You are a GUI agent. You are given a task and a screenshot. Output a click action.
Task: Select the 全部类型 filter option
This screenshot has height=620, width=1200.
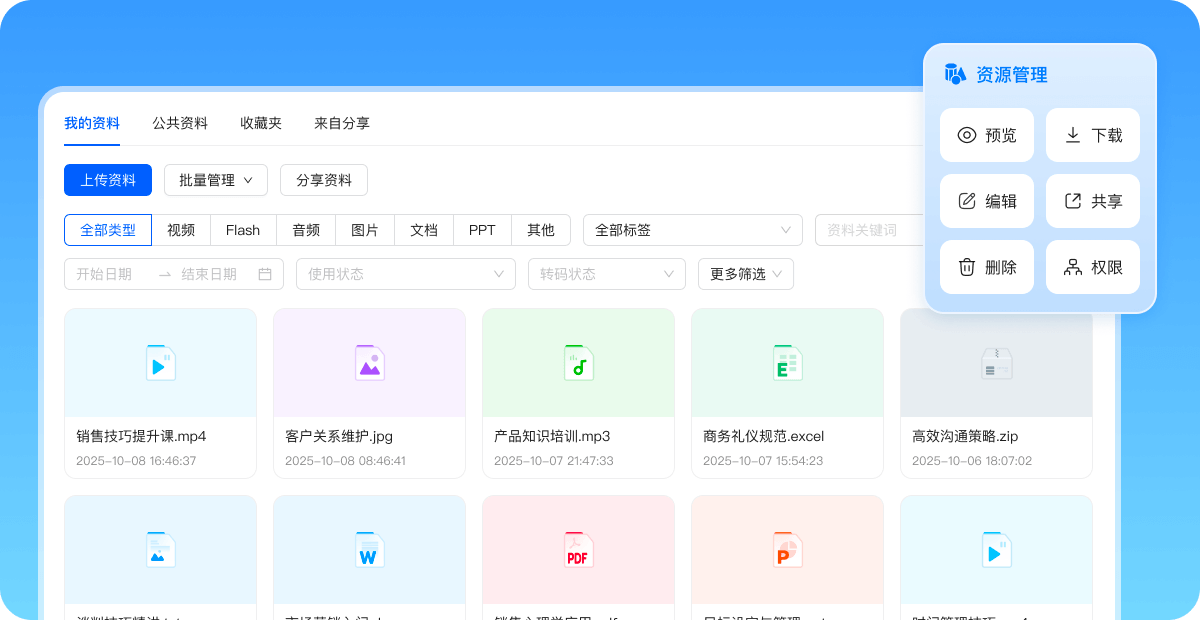[108, 230]
